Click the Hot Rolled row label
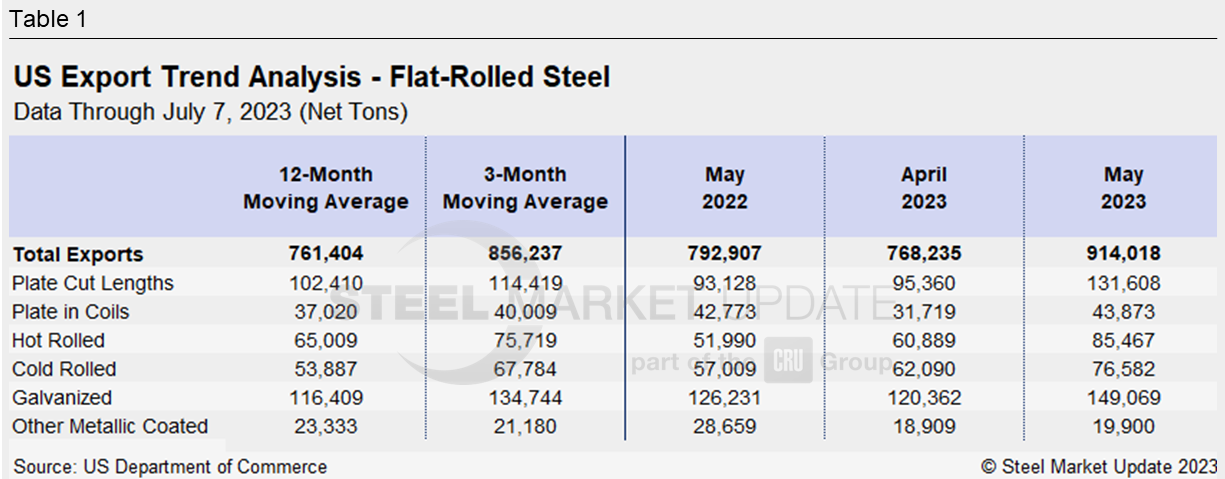This screenshot has height=479, width=1225. (58, 341)
